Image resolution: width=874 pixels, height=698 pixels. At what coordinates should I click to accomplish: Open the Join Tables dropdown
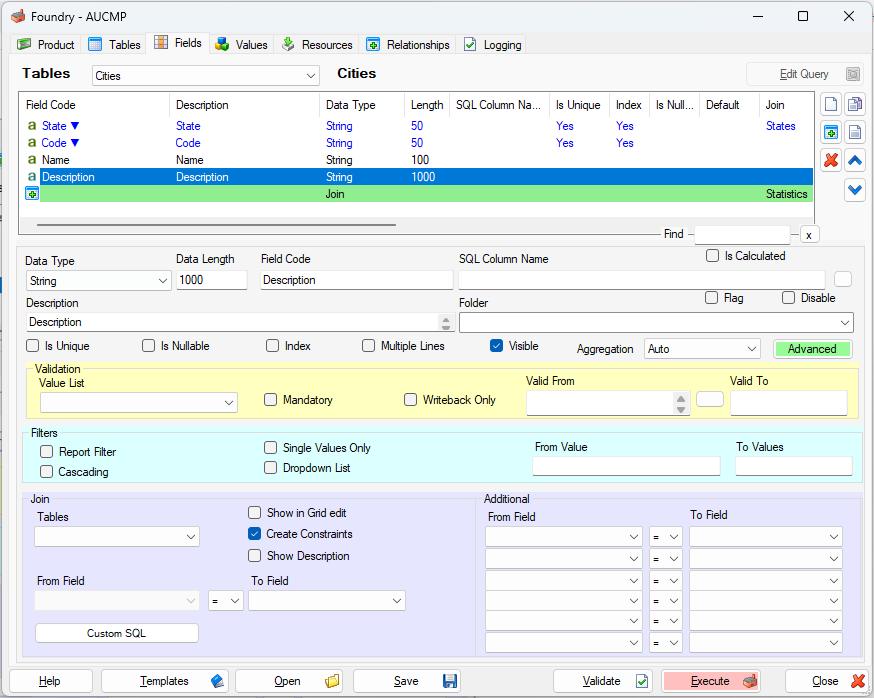click(117, 536)
